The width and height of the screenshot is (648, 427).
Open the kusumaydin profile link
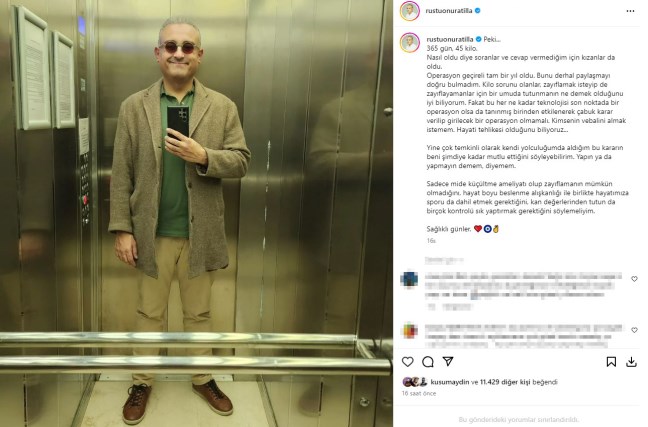[x=450, y=382]
